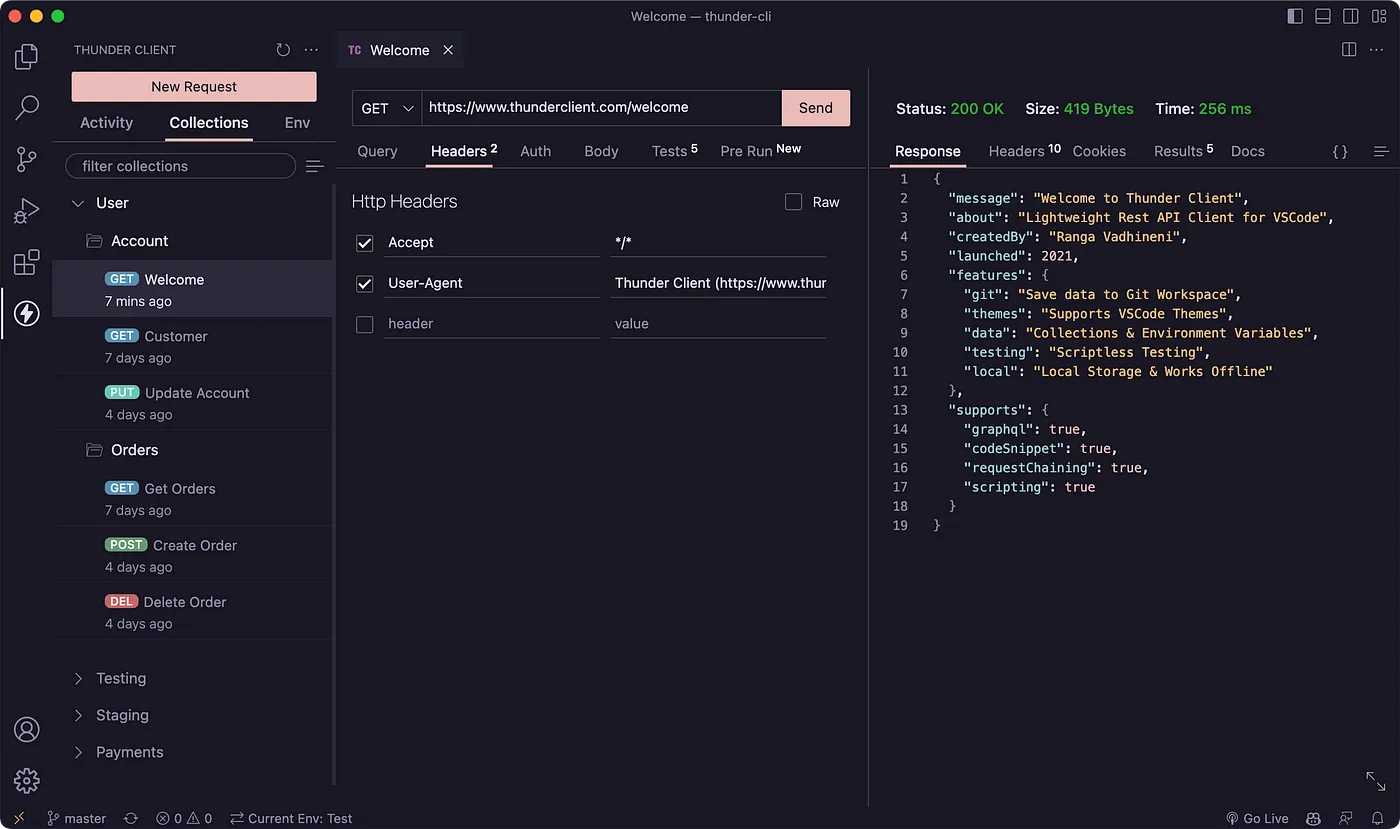Switch to the Env tab
This screenshot has height=829, width=1400.
(297, 123)
